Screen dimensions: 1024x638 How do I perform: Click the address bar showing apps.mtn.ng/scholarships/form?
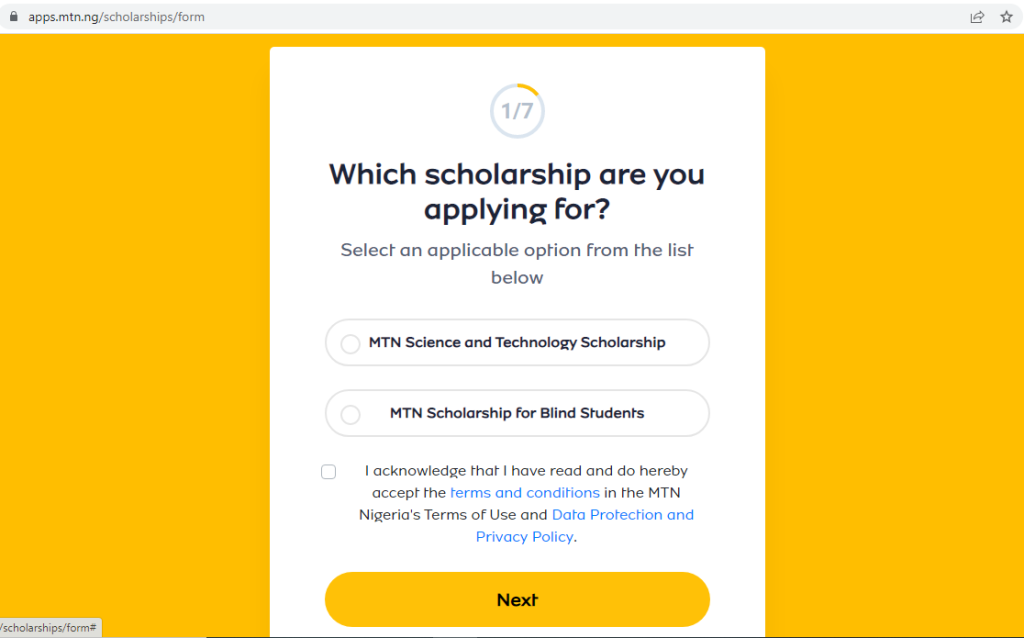[120, 16]
